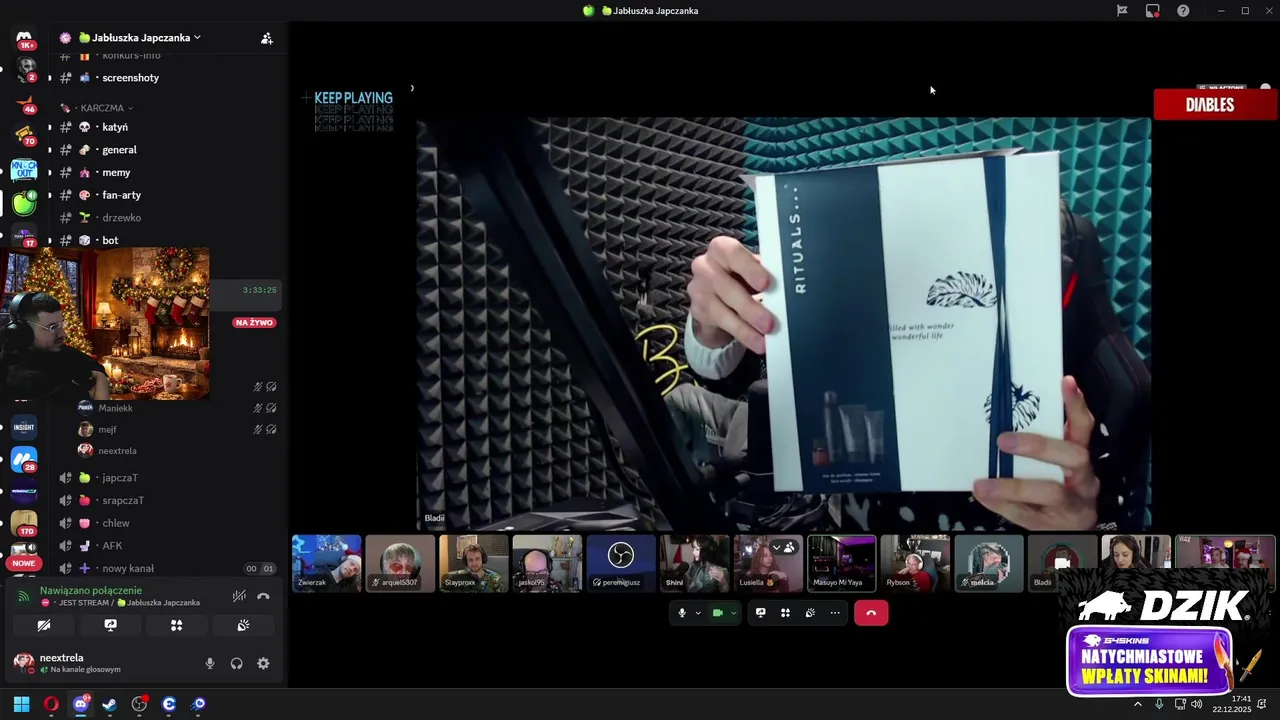1280x720 pixels.
Task: Click neextrela user avatar in user panel
Action: [x=24, y=662]
